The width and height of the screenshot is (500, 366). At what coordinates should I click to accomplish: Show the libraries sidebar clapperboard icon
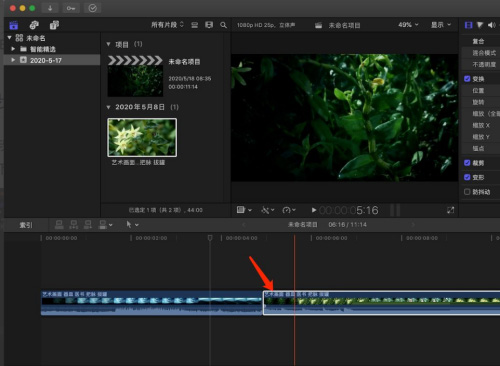coord(14,25)
